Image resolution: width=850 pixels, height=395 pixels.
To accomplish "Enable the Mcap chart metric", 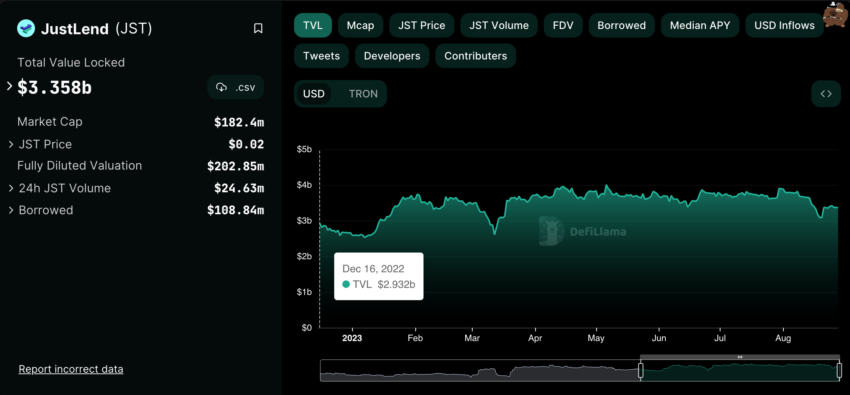I will [360, 25].
